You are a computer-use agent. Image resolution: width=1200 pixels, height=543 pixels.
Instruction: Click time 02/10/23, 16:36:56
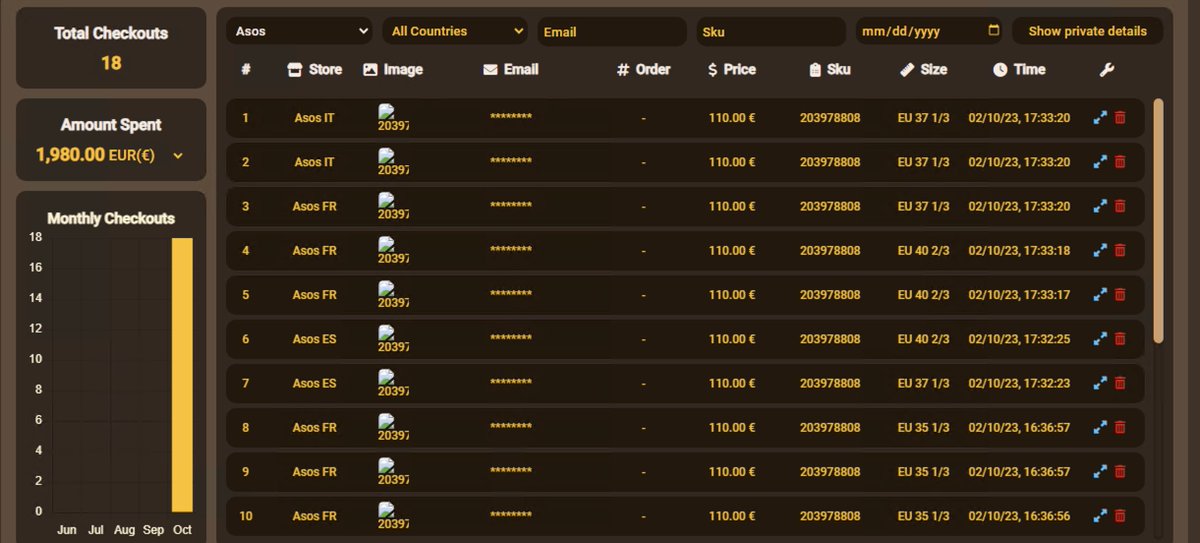1019,516
